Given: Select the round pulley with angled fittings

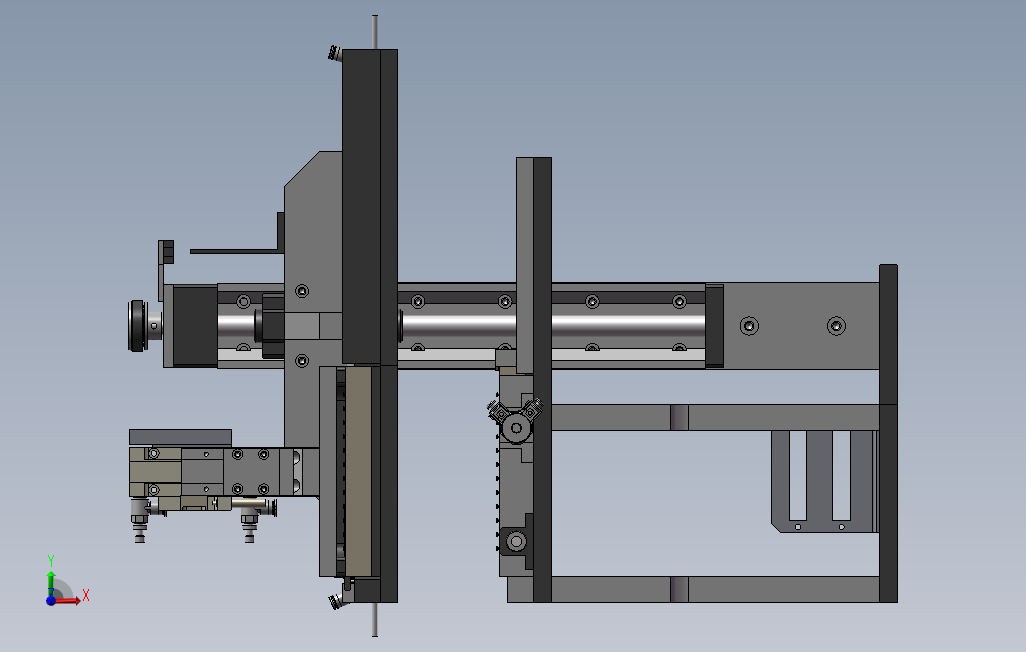Looking at the screenshot, I should [516, 428].
